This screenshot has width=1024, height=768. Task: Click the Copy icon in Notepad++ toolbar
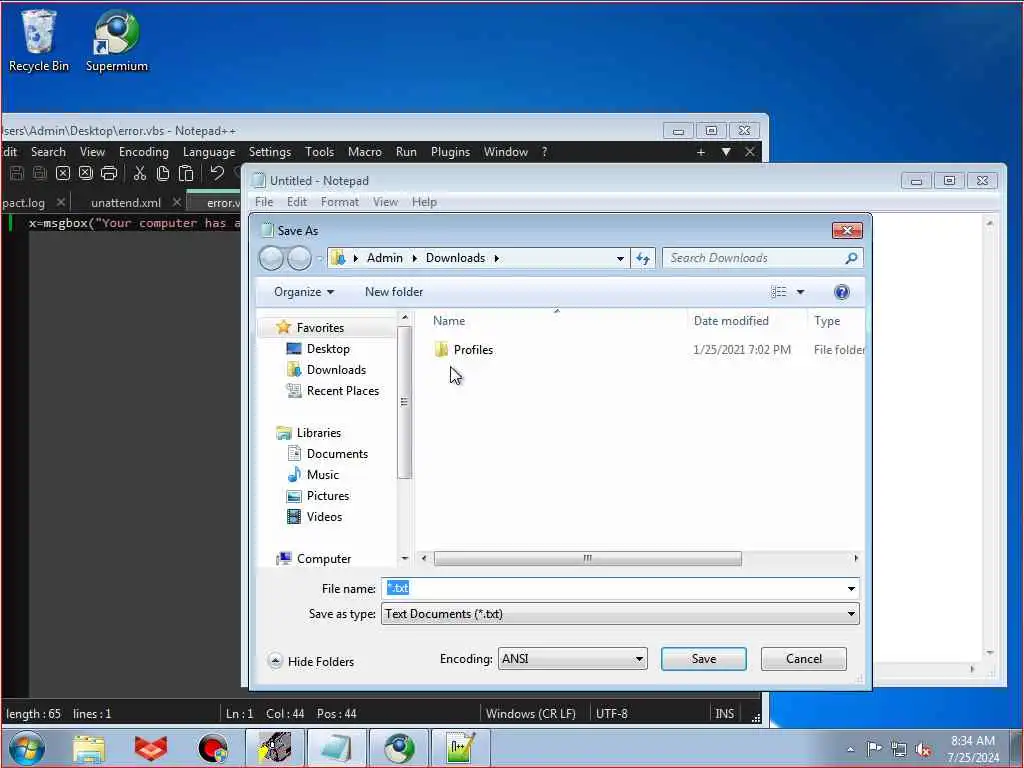pyautogui.click(x=163, y=173)
